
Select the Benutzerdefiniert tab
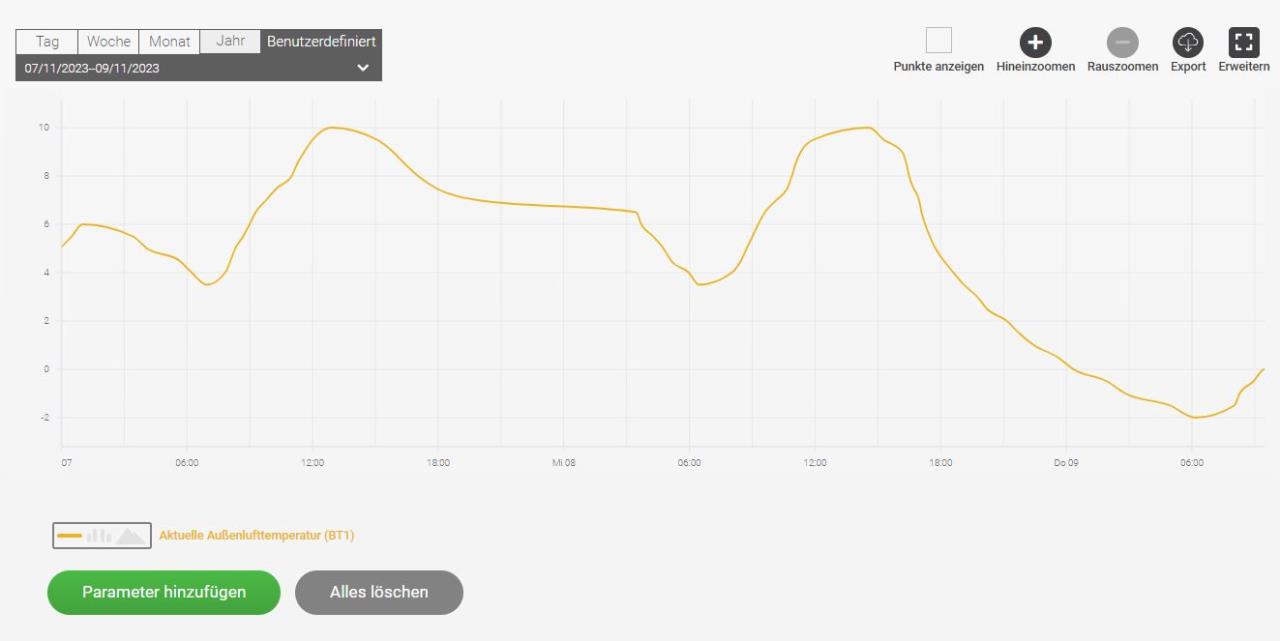coord(321,42)
